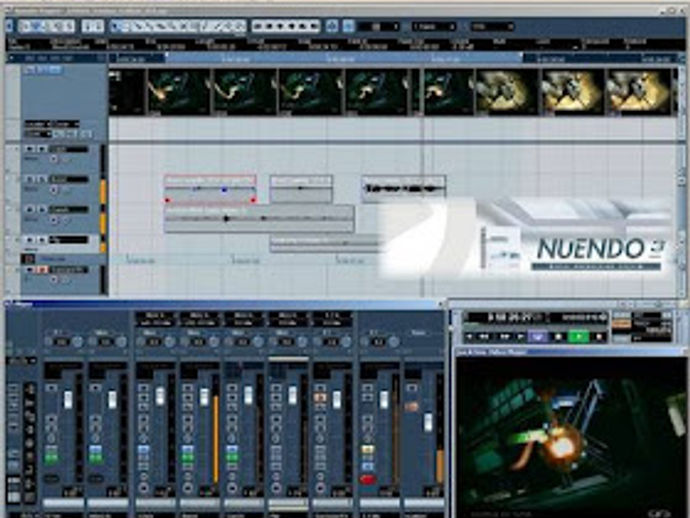Image resolution: width=690 pixels, height=518 pixels.
Task: Click the Fast Forward button in transport panel
Action: (504, 337)
